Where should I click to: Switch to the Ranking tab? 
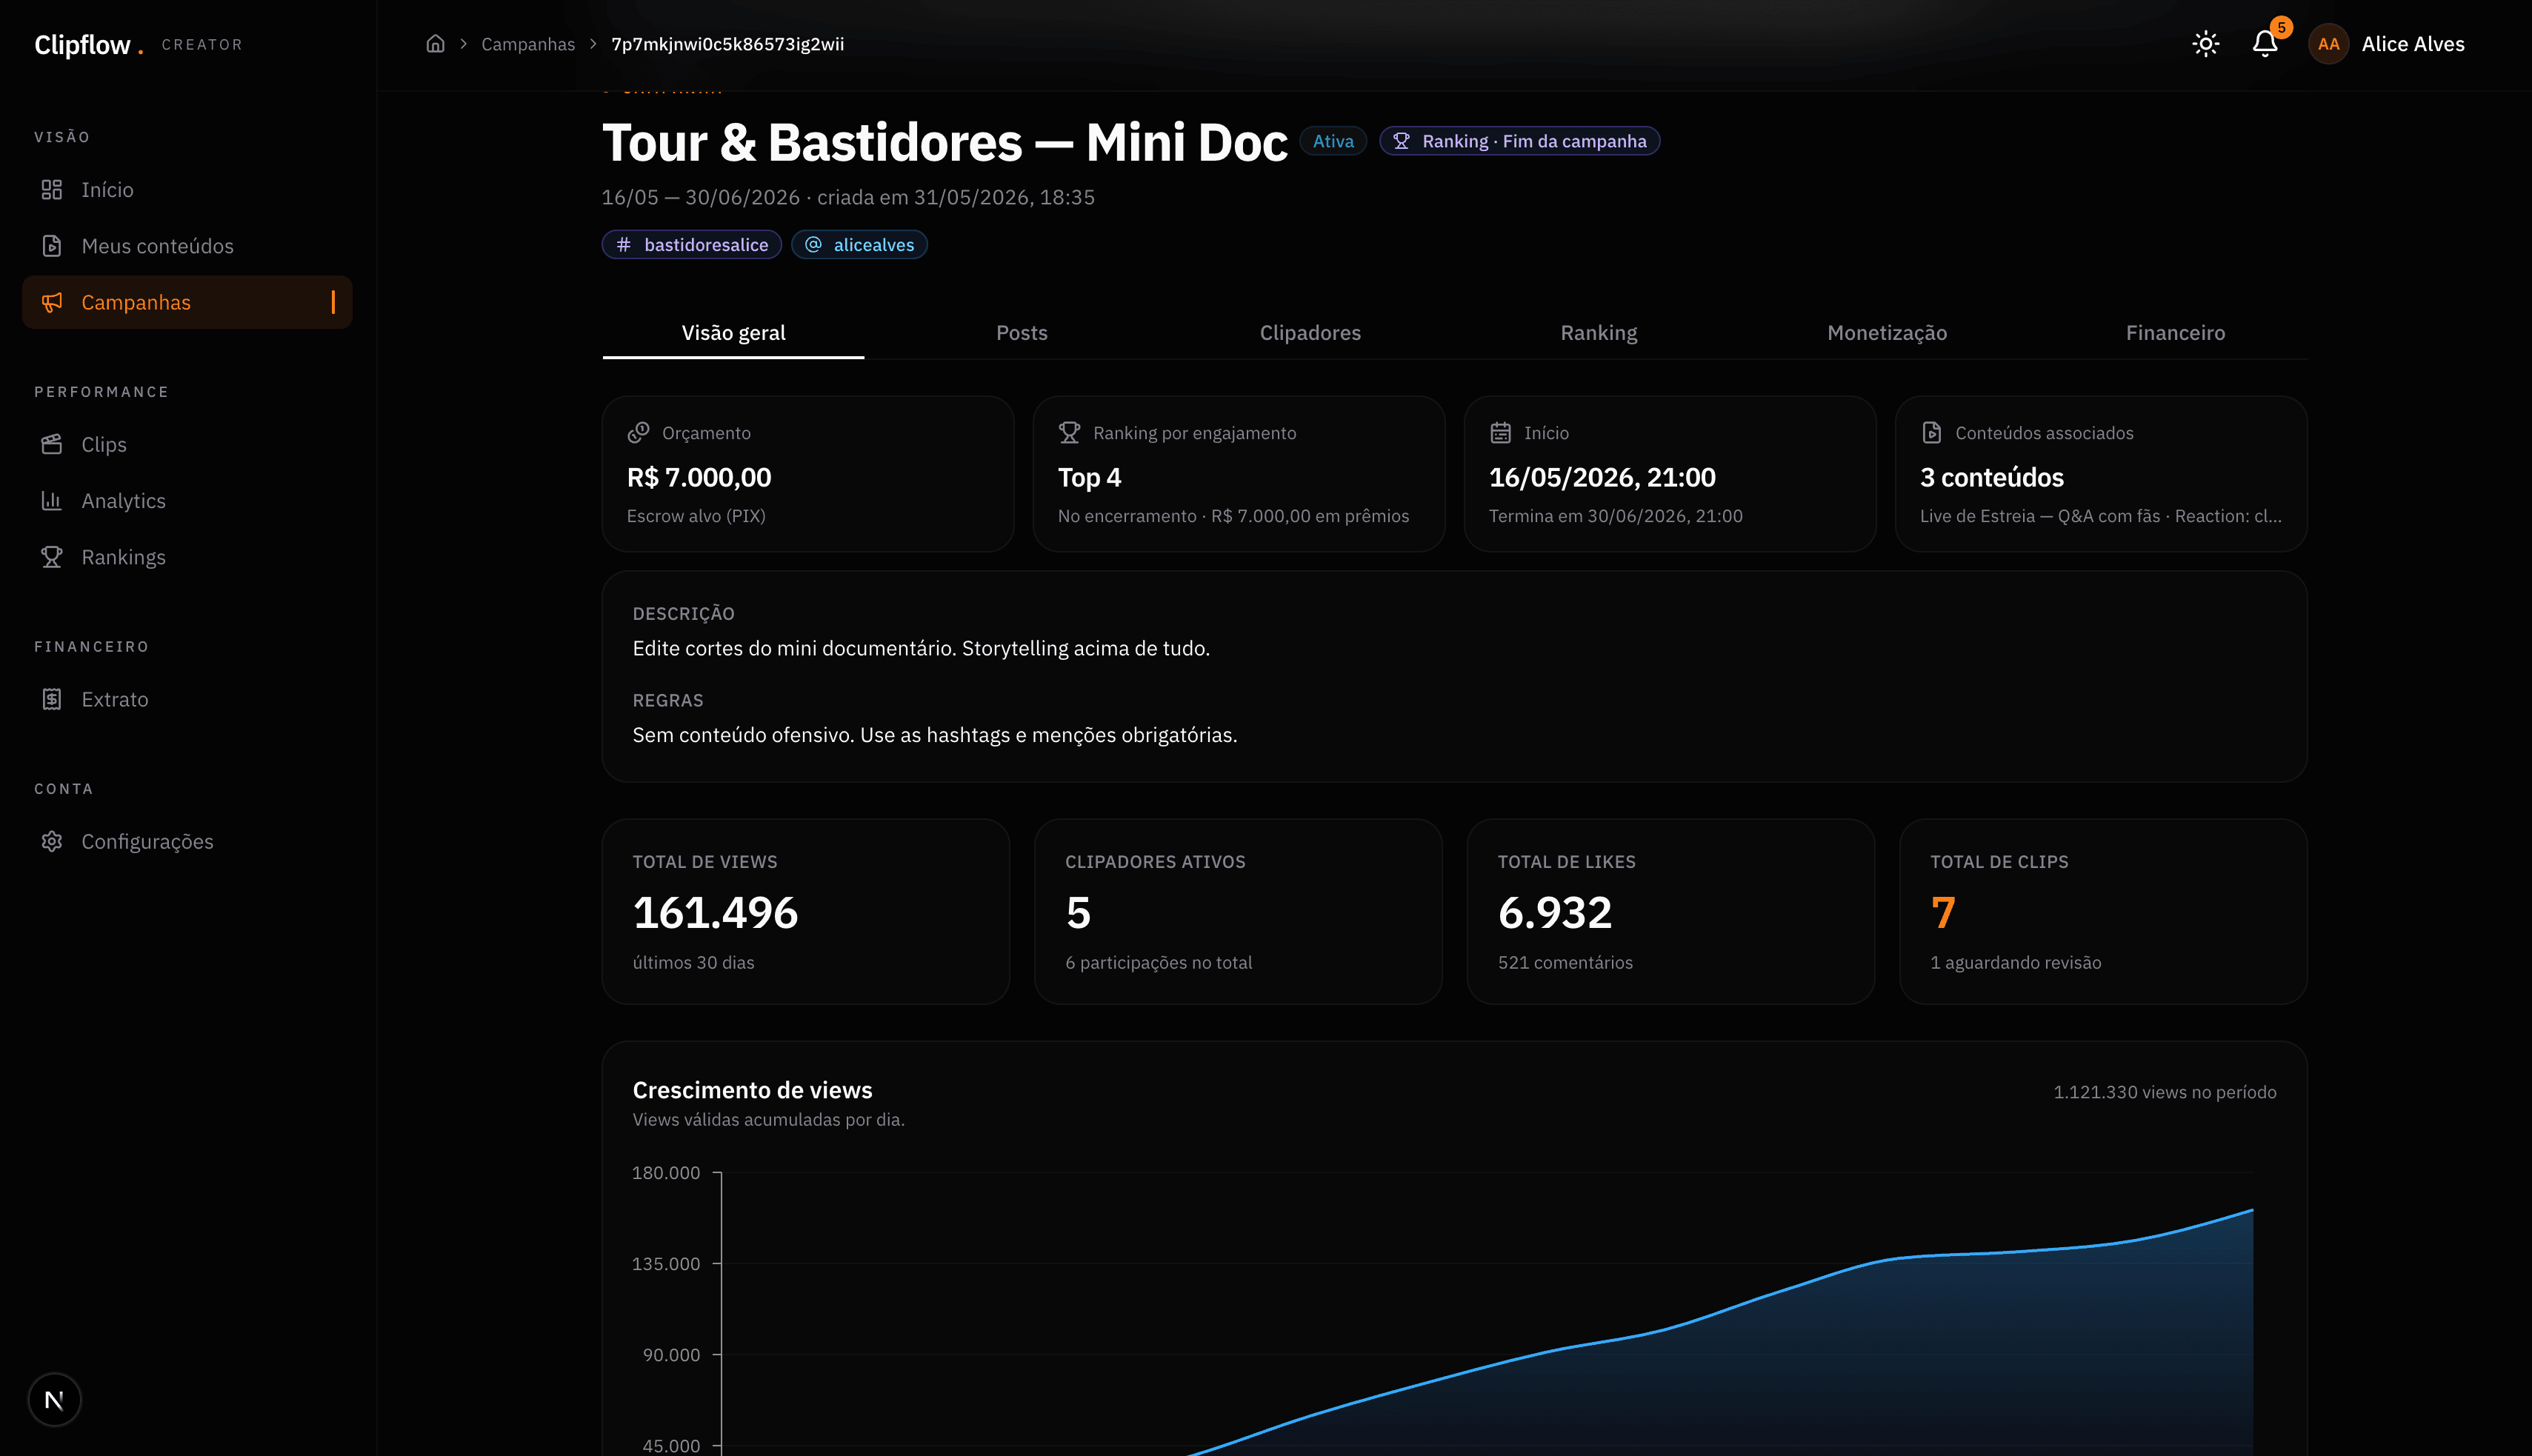pos(1599,333)
